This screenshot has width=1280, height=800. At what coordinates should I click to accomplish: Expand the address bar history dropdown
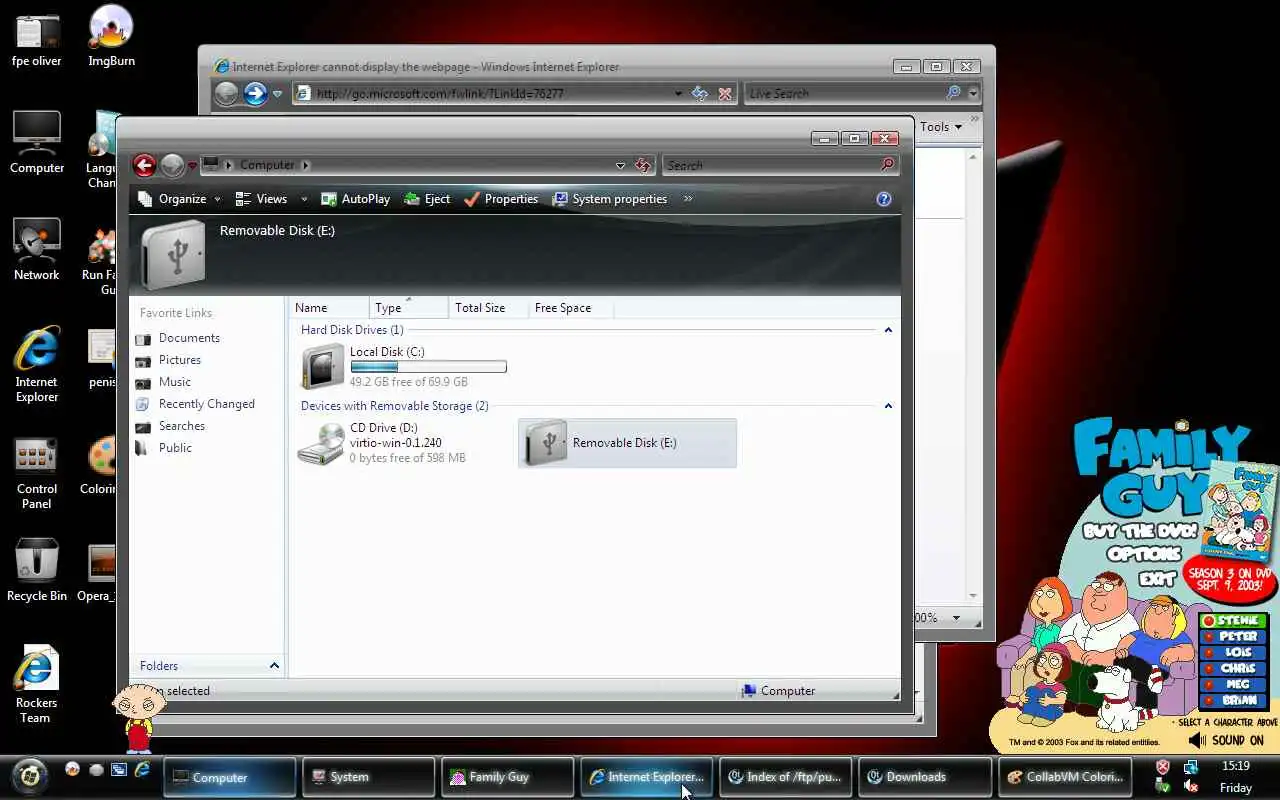pyautogui.click(x=620, y=166)
